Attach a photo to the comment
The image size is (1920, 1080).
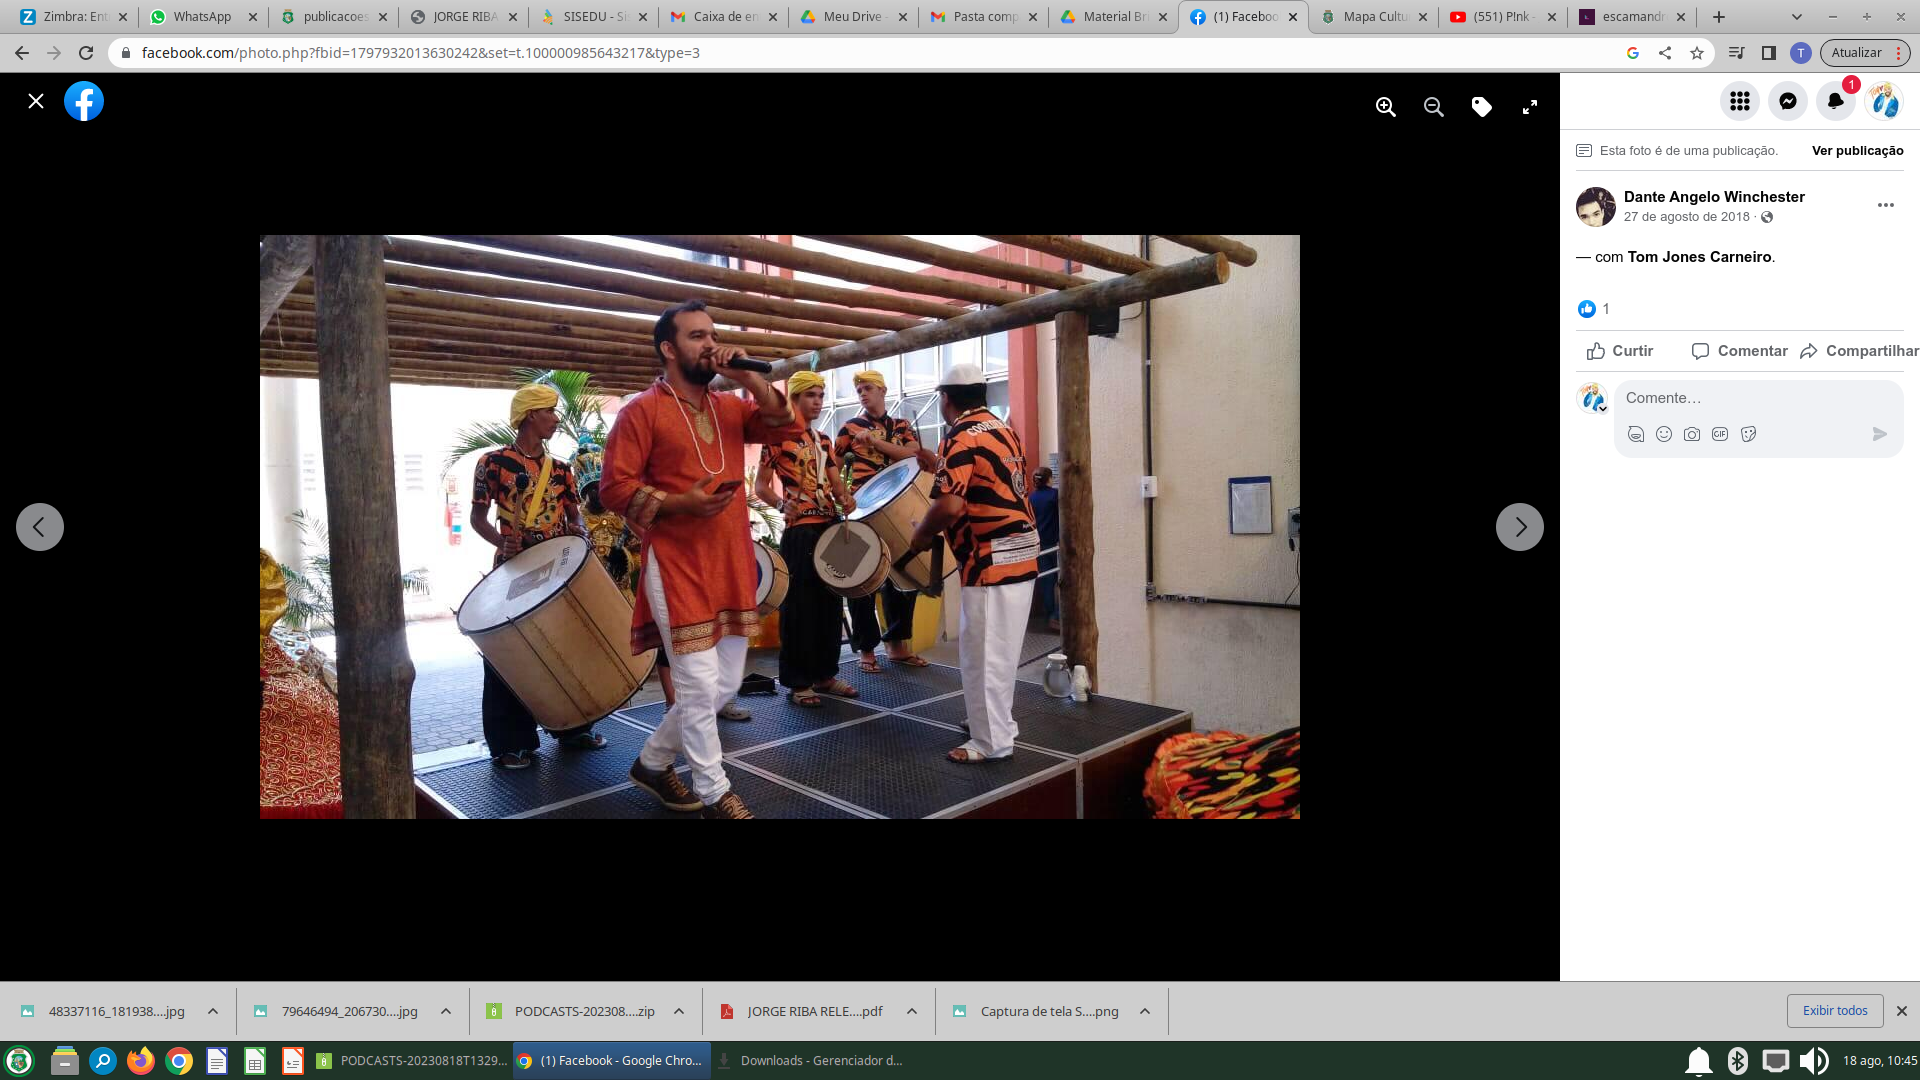[1692, 434]
